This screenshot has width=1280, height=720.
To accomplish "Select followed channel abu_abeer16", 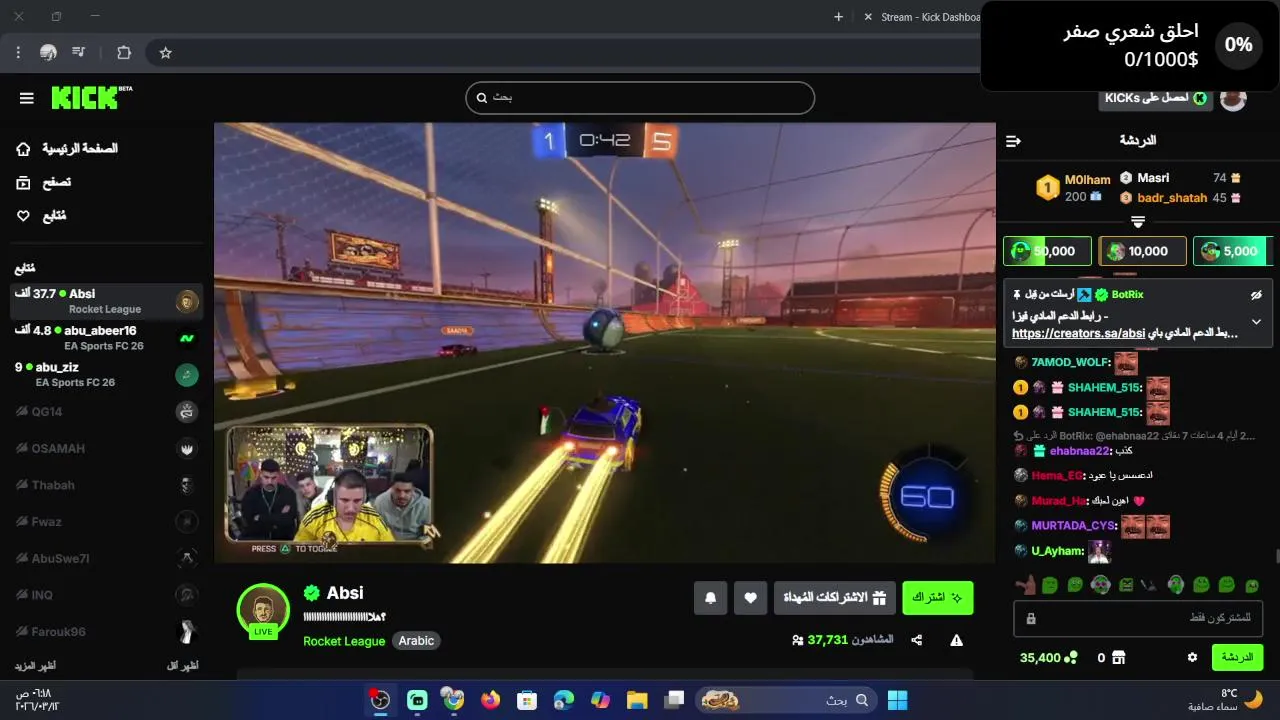I will click(x=107, y=338).
